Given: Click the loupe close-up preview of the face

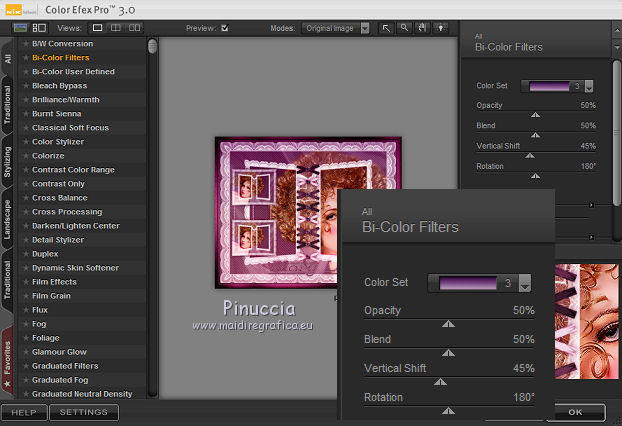Looking at the screenshot, I should [587, 321].
